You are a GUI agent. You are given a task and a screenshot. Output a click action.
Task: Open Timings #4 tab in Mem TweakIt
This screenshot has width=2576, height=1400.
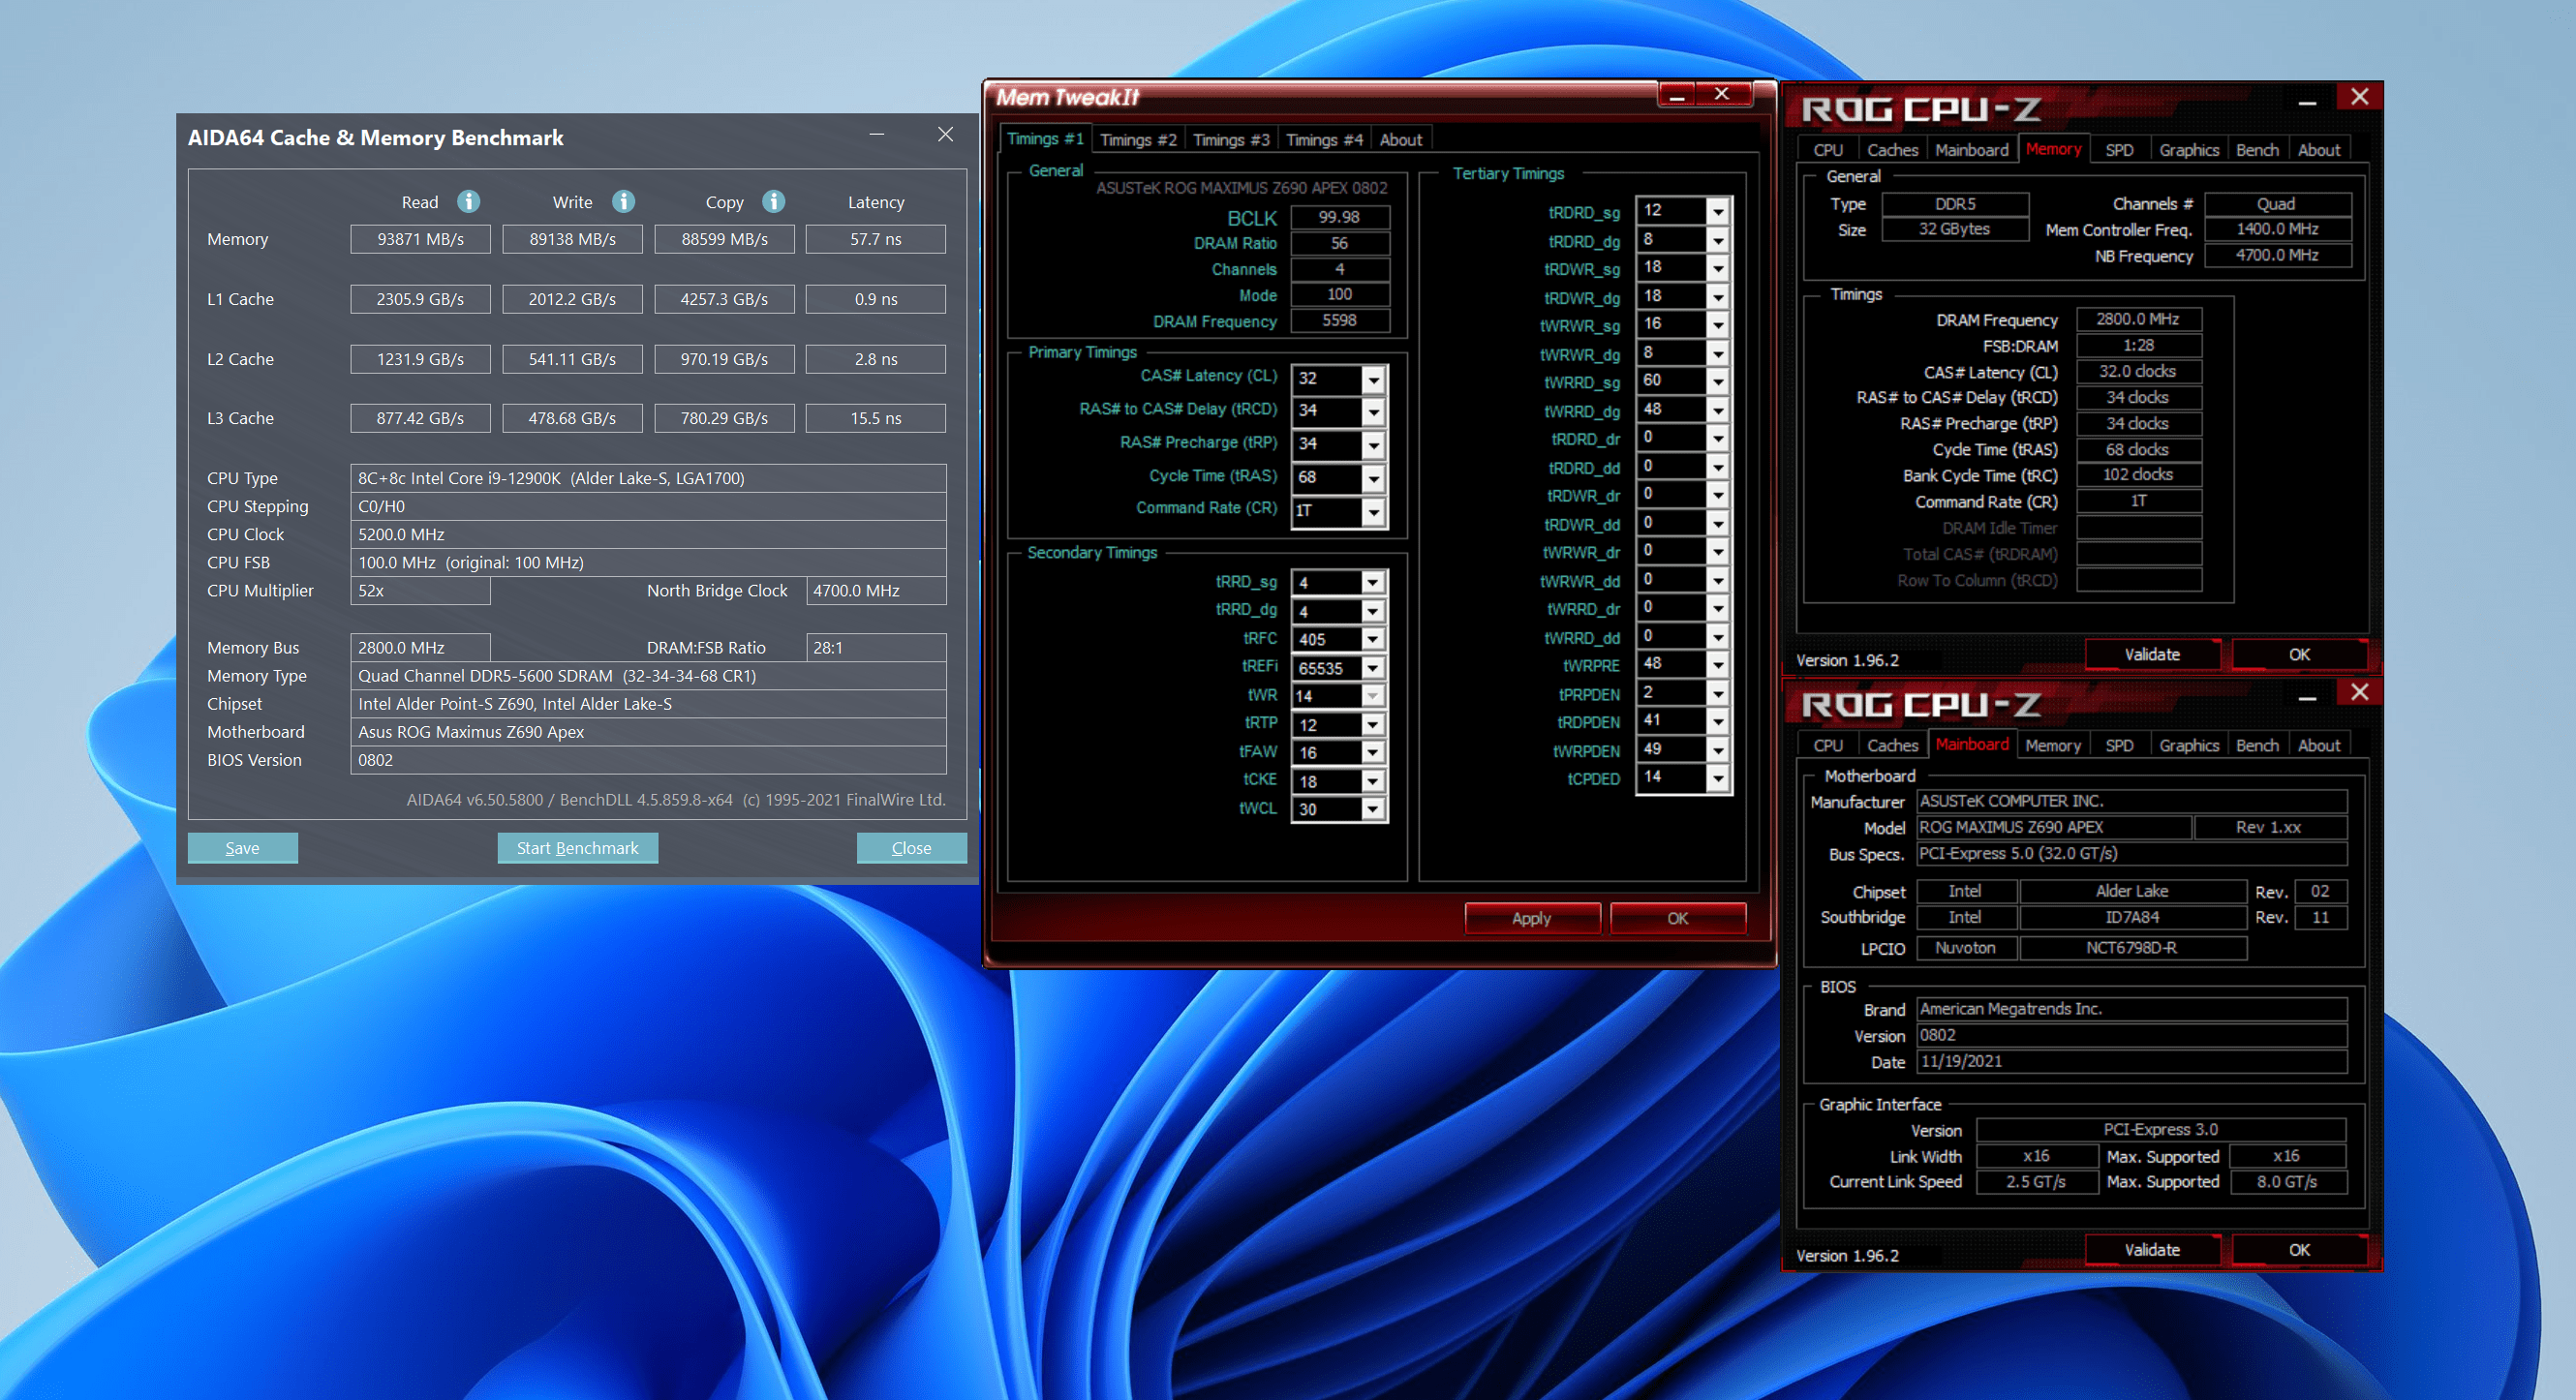point(1324,140)
